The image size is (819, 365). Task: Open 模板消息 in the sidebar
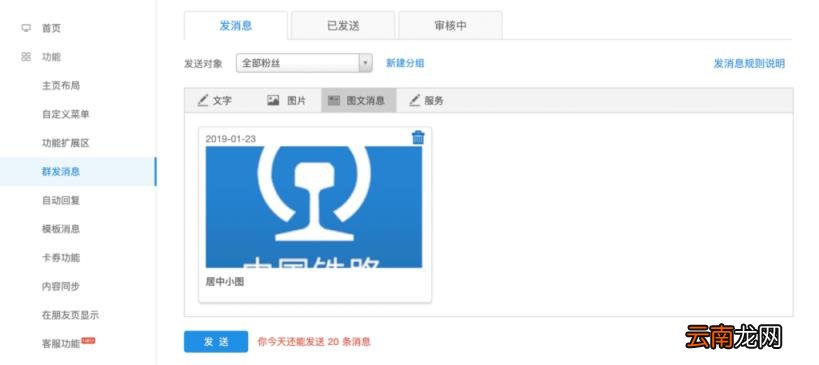(61, 229)
